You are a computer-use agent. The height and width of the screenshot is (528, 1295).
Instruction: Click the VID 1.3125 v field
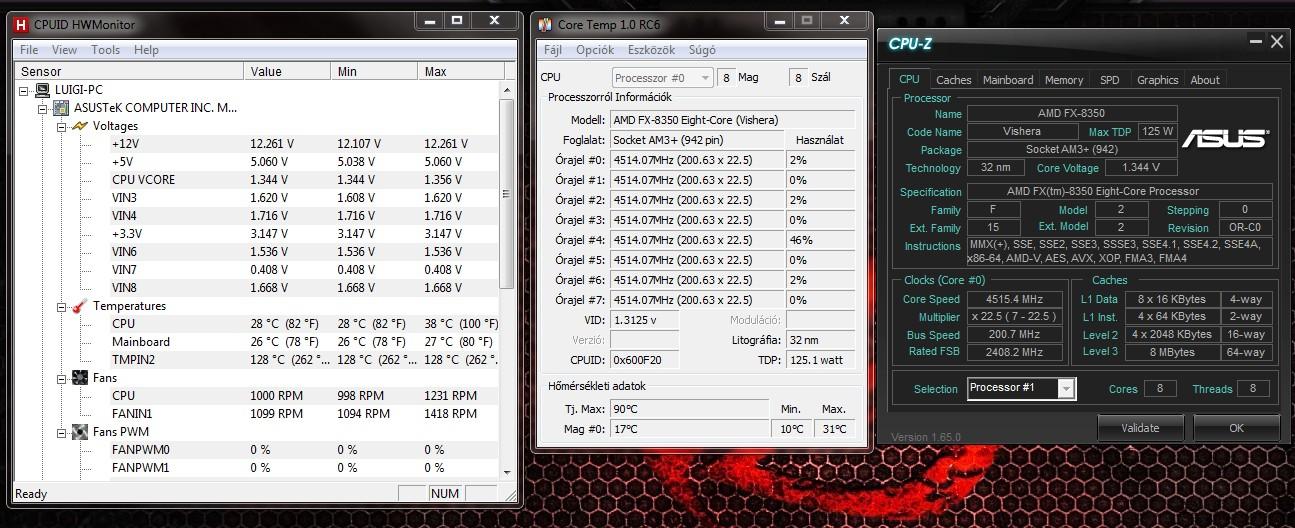(646, 320)
